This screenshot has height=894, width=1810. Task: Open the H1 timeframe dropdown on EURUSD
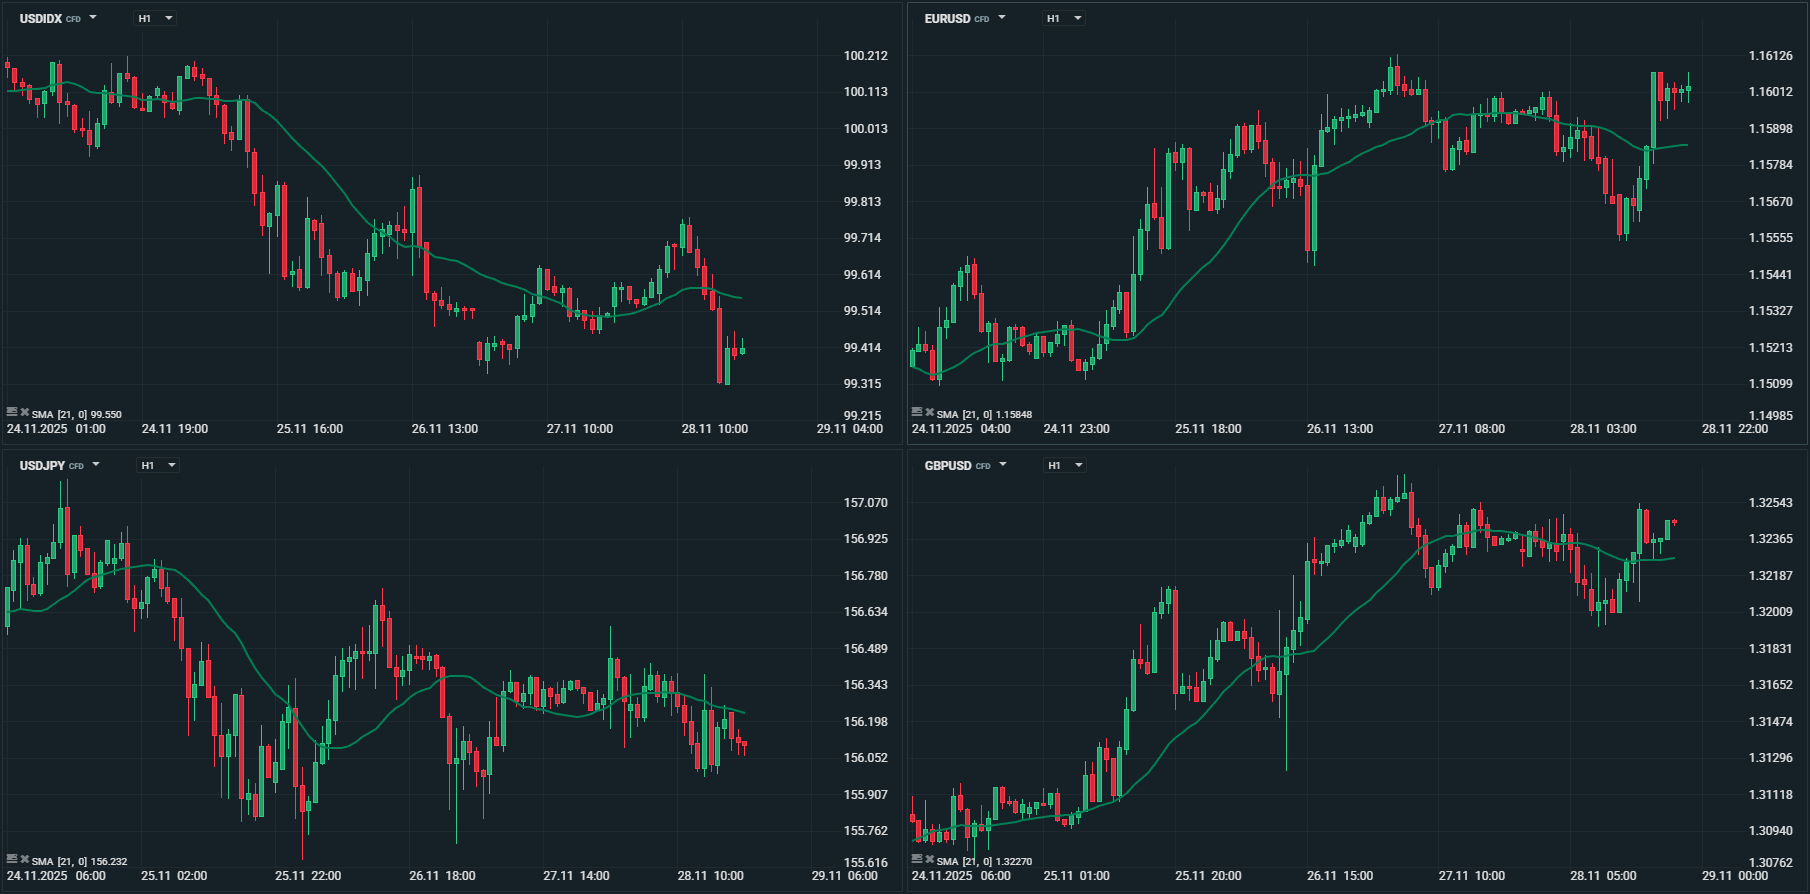(1063, 18)
